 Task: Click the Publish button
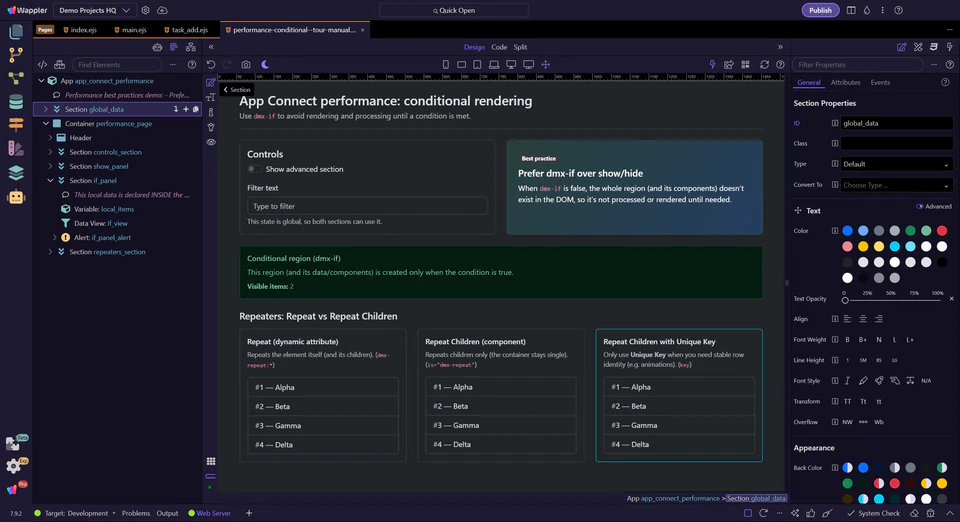click(x=820, y=10)
